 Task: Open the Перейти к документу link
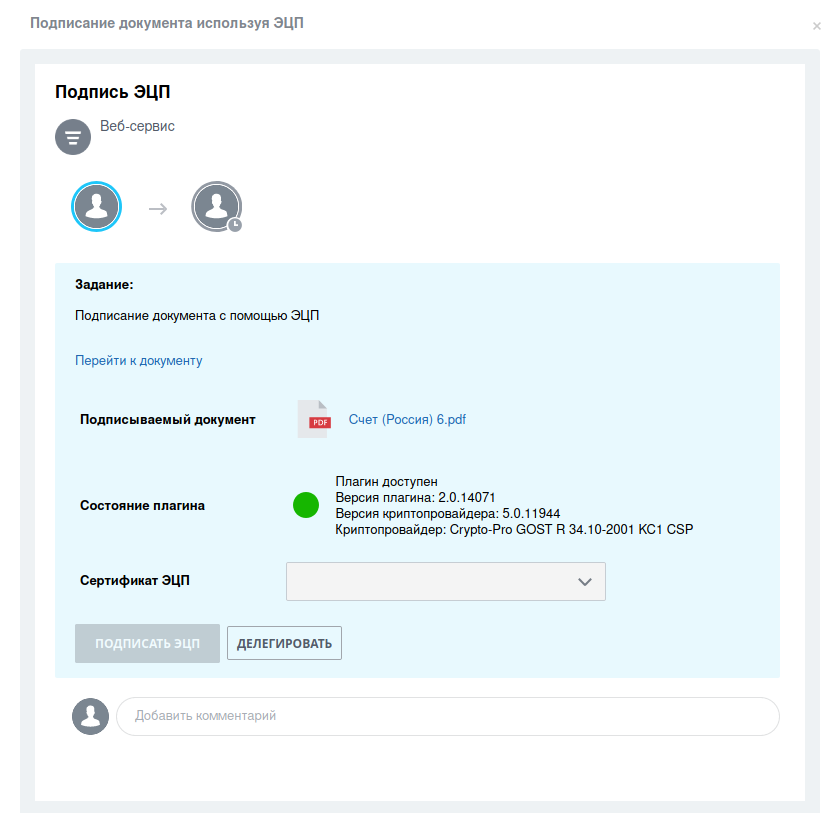(x=138, y=360)
